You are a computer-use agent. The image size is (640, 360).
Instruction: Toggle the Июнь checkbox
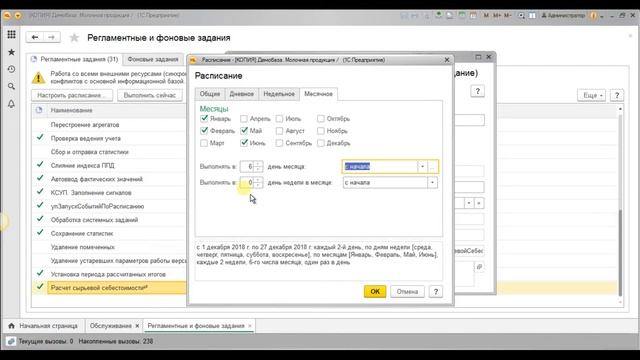244,143
